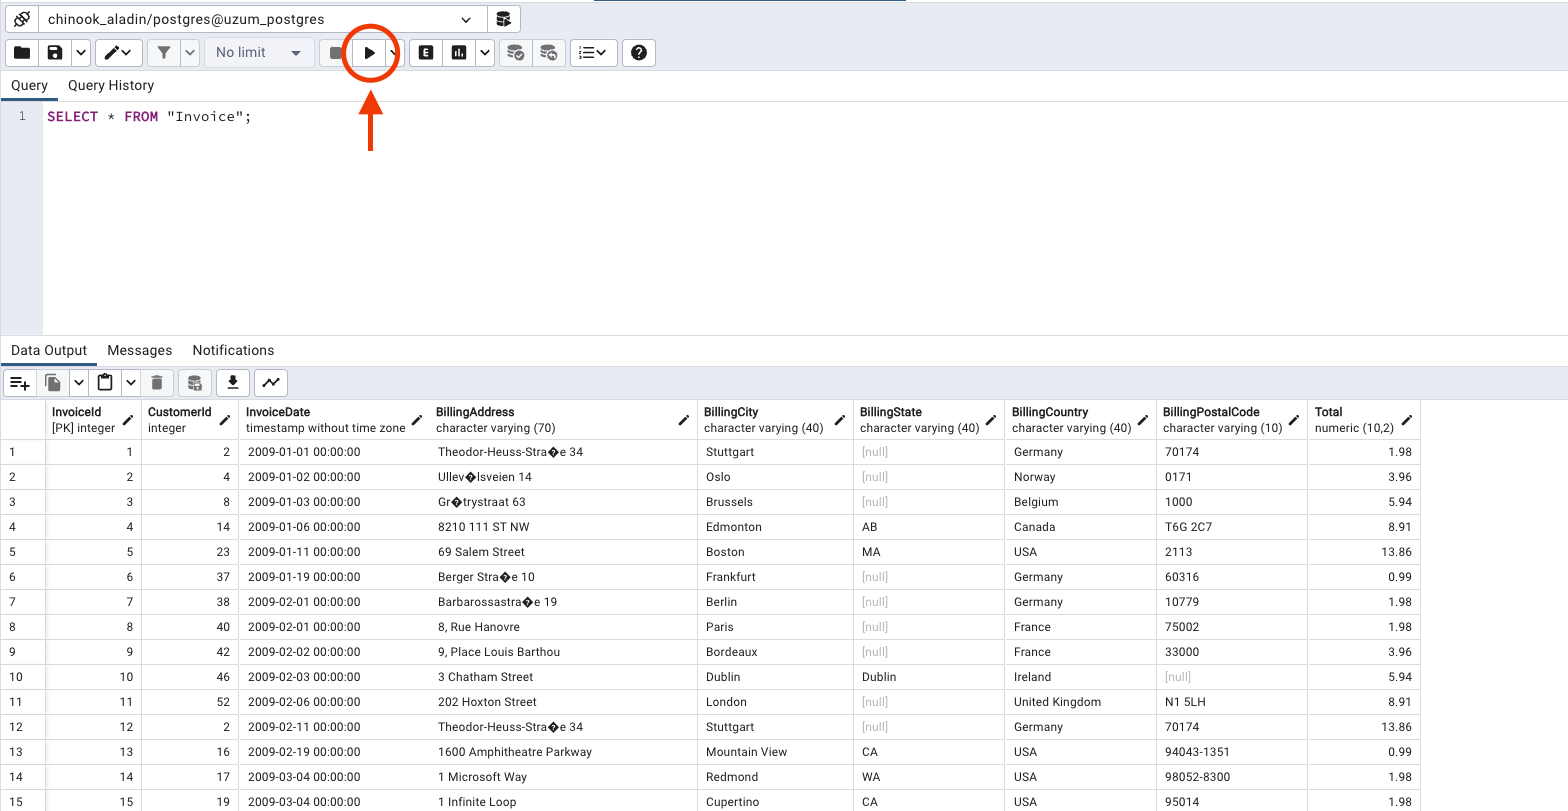This screenshot has height=811, width=1568.
Task: Toggle the connection status icon
Action: pos(21,19)
